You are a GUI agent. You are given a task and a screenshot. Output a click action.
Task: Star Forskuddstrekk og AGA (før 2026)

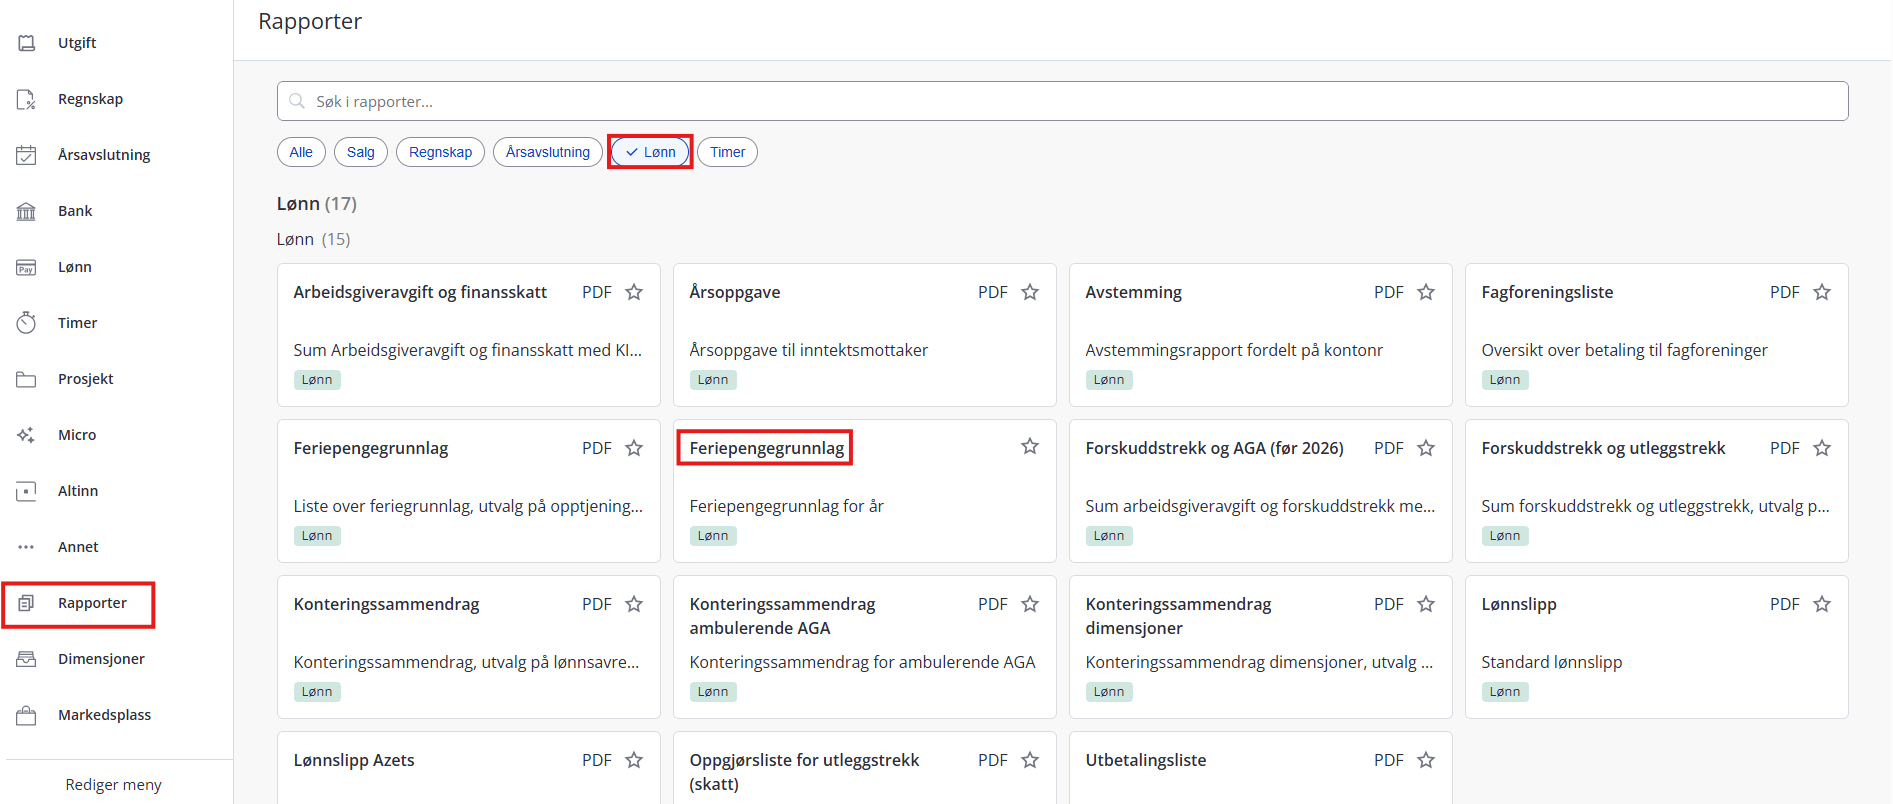pyautogui.click(x=1426, y=448)
